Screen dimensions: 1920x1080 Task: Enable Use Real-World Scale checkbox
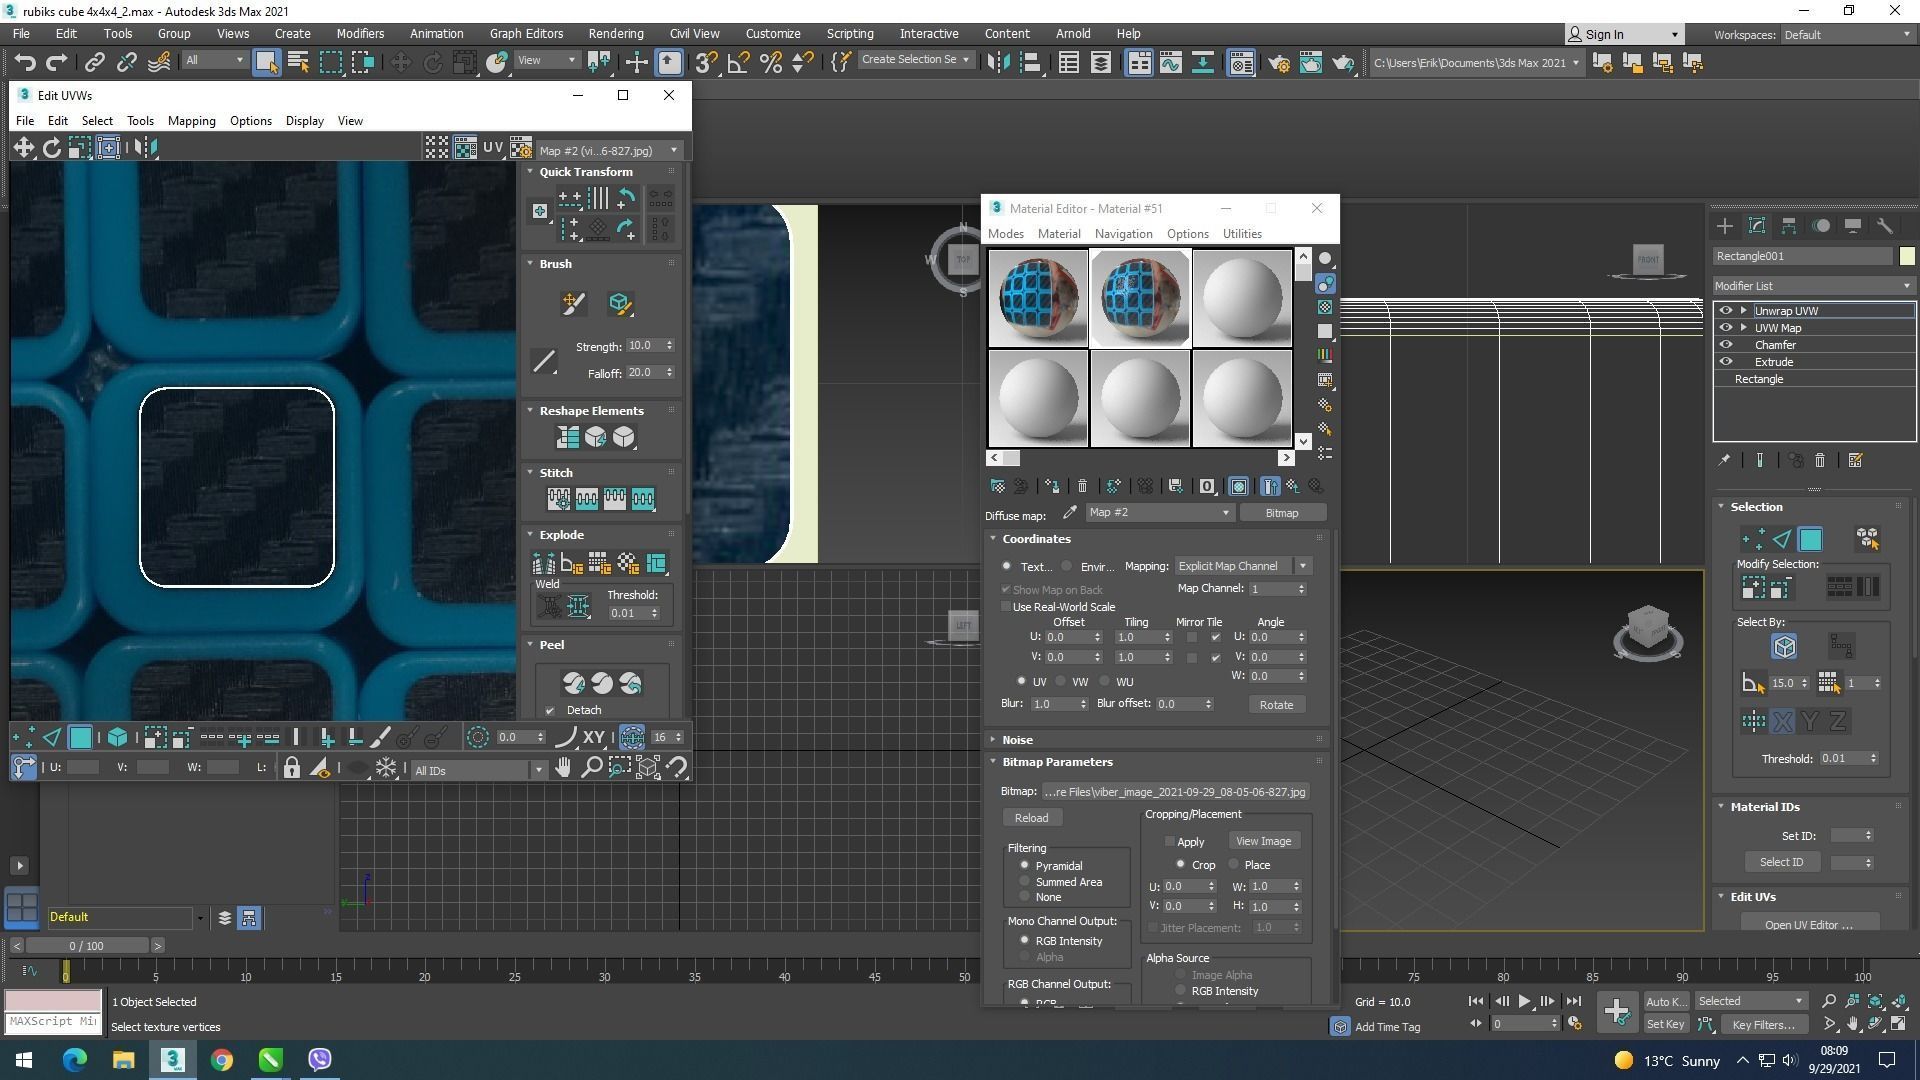[1007, 607]
